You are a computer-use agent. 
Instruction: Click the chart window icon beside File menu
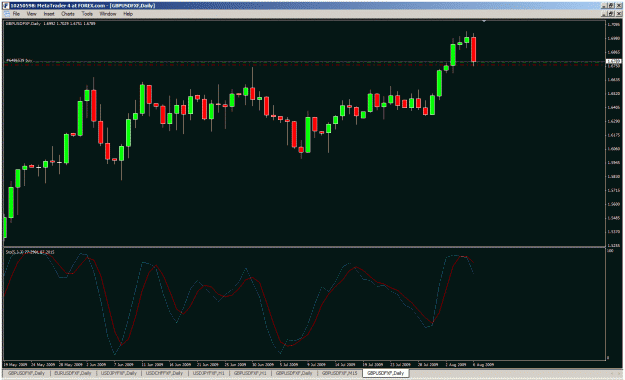point(6,14)
